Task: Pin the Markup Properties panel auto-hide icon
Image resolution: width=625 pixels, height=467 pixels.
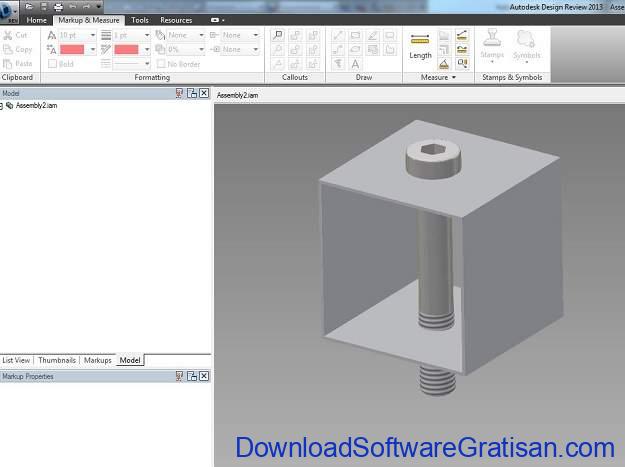Action: pos(179,376)
